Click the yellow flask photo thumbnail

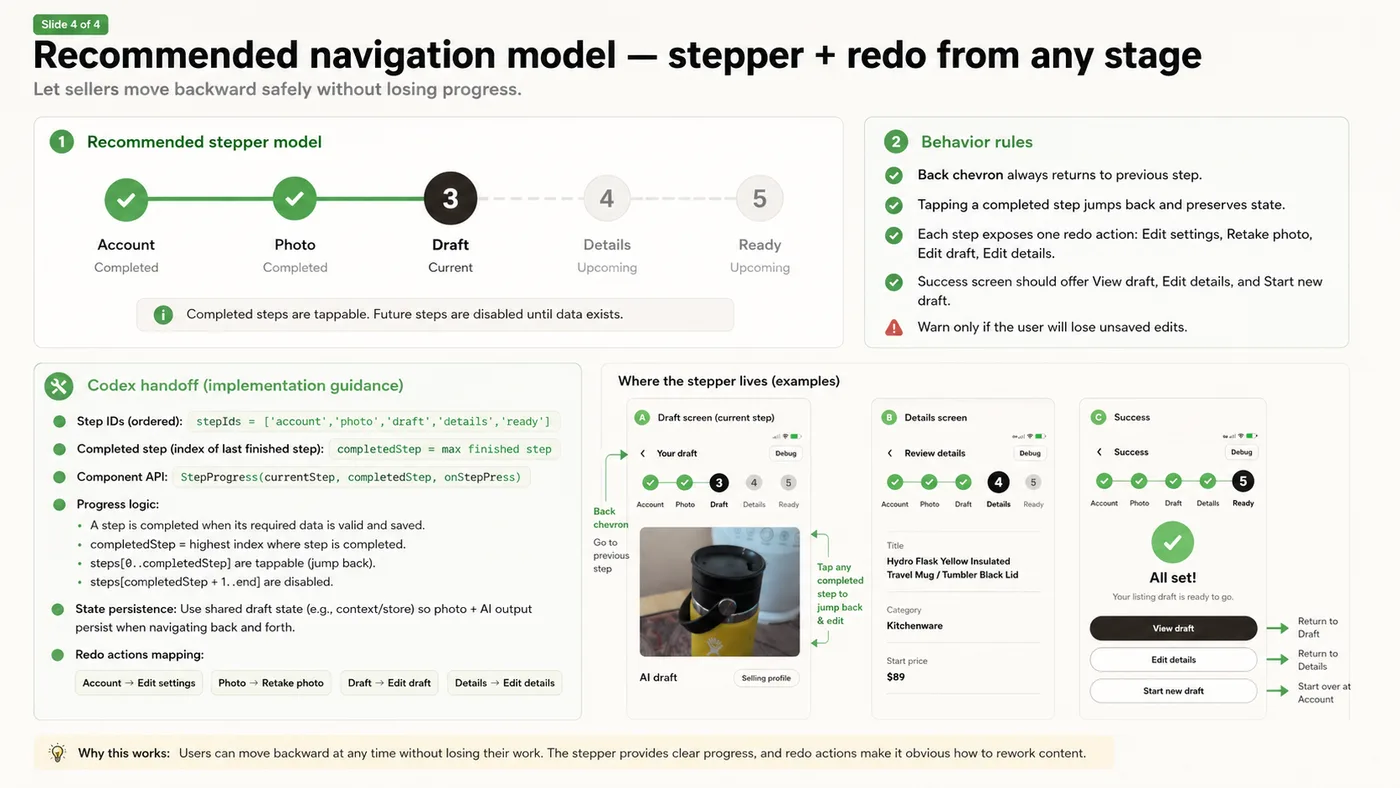pos(719,591)
